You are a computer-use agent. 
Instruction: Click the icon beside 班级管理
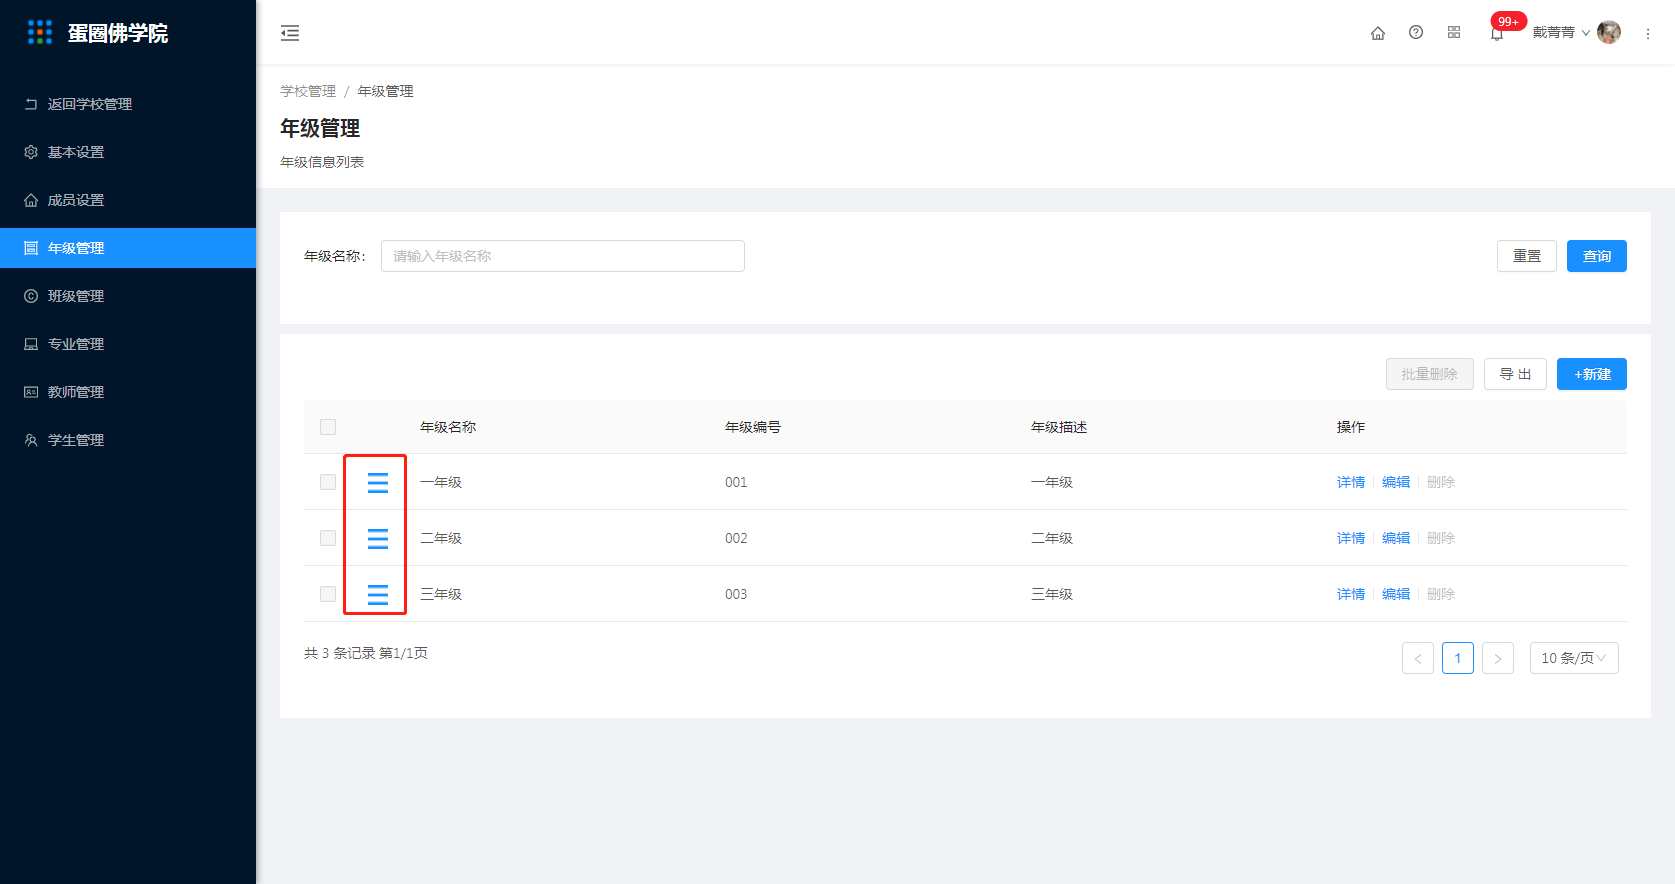click(31, 296)
